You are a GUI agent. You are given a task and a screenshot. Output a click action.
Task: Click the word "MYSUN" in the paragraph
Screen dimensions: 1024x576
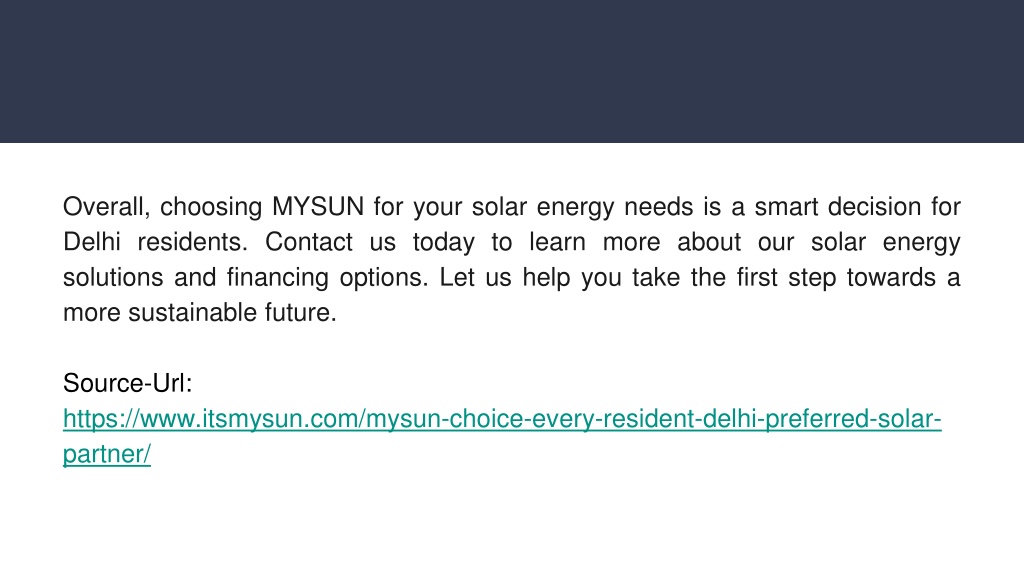pos(318,207)
